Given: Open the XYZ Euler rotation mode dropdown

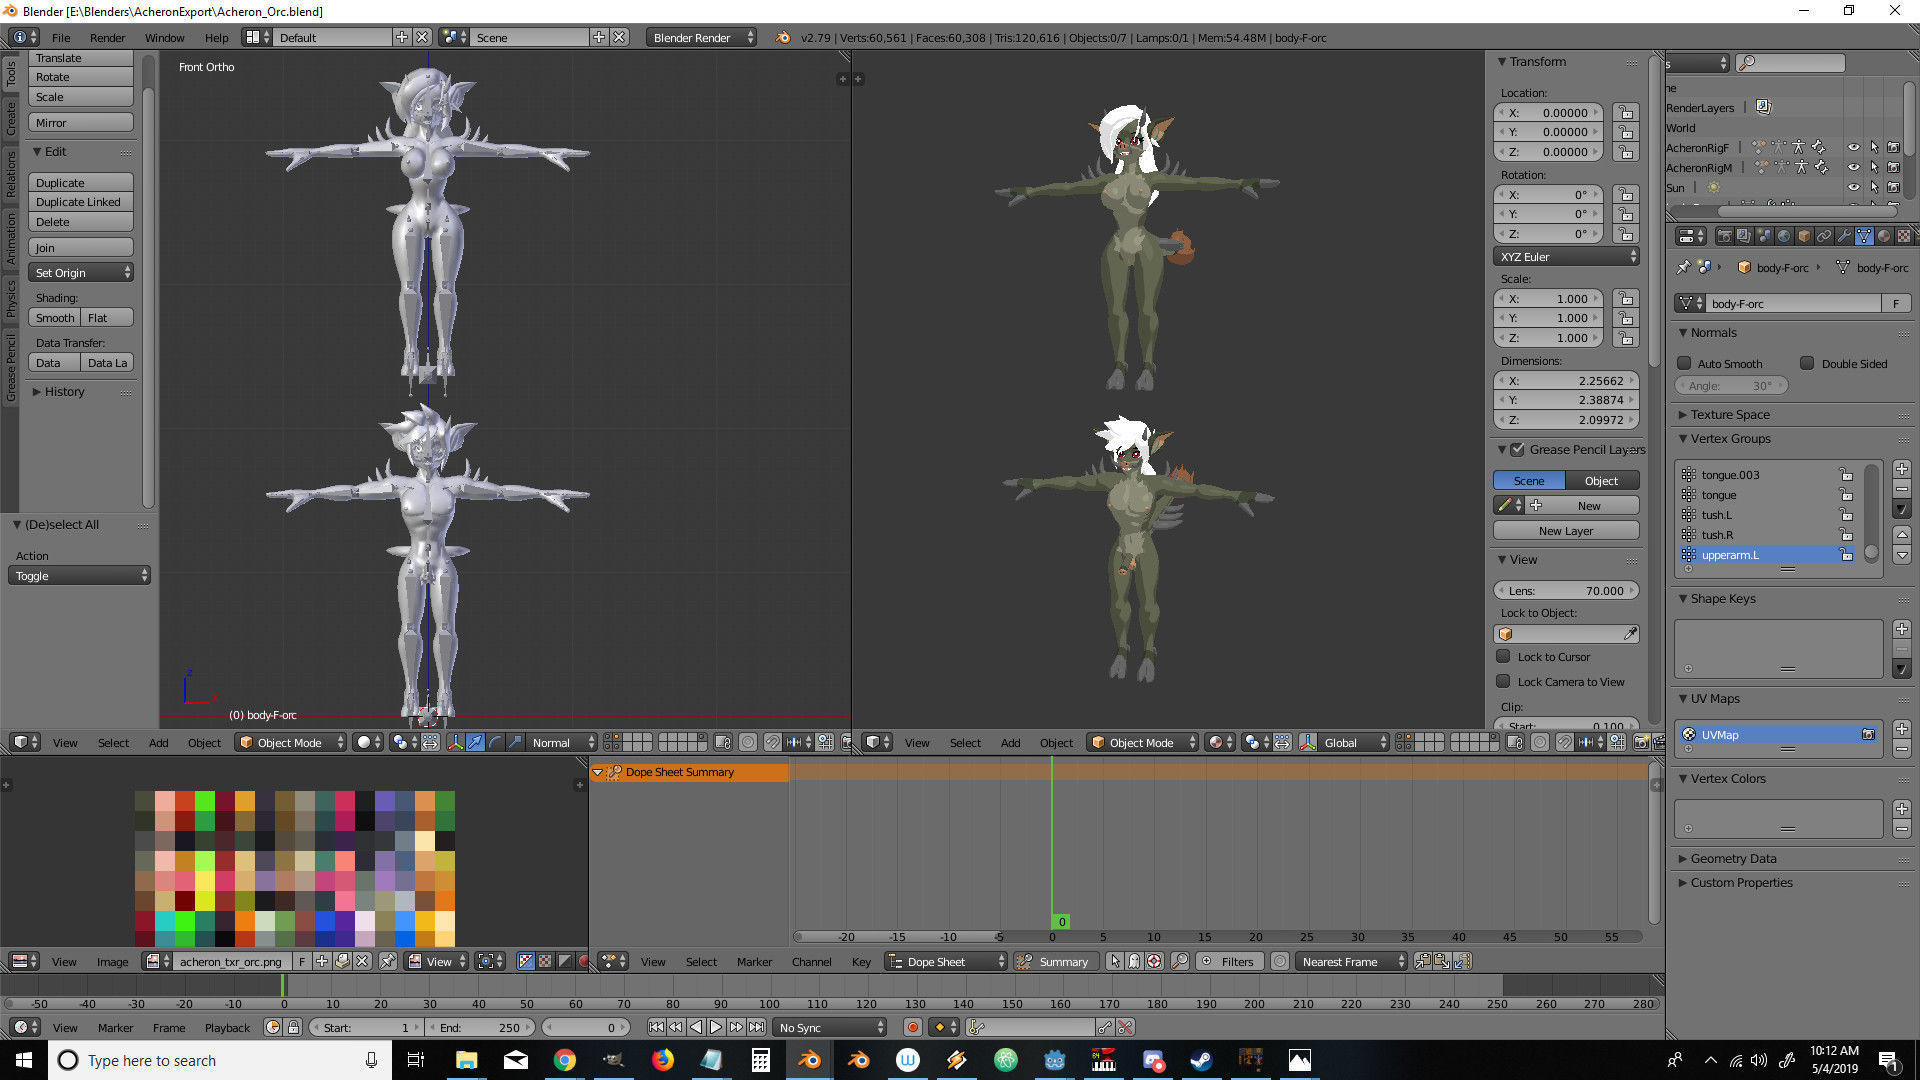Looking at the screenshot, I should pos(1566,257).
